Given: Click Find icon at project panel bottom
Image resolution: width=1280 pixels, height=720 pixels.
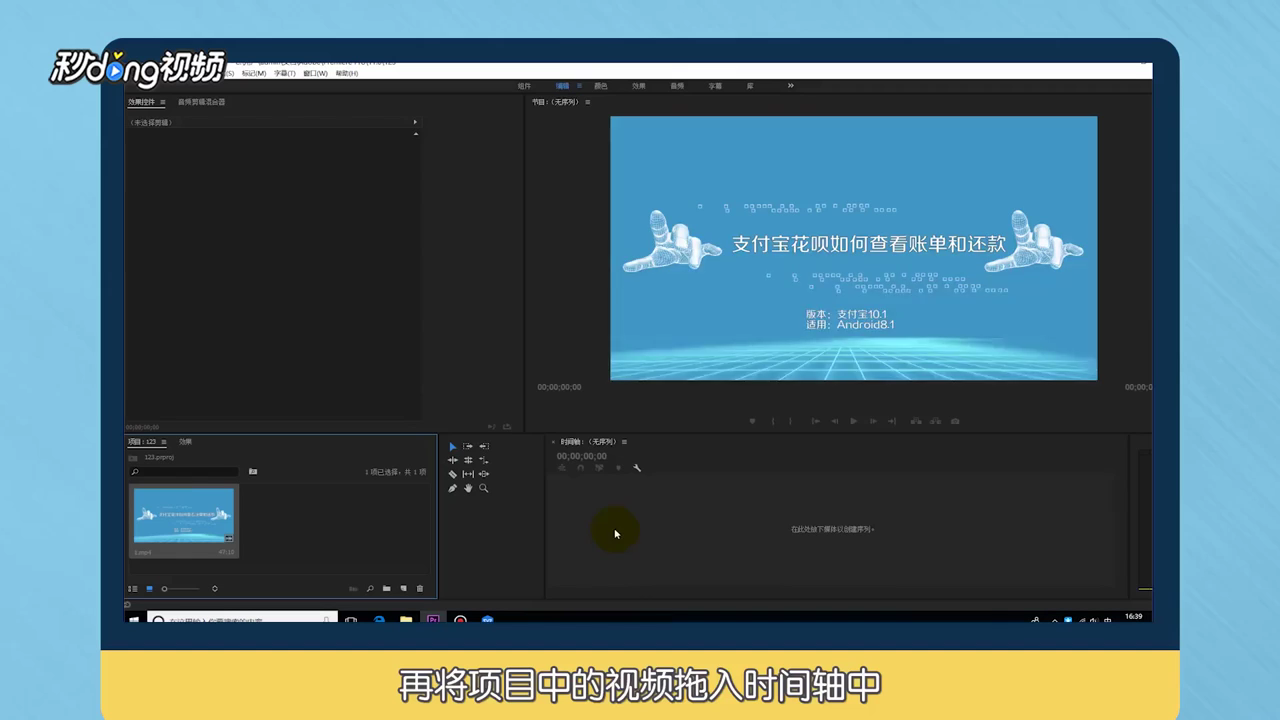Looking at the screenshot, I should pyautogui.click(x=370, y=589).
